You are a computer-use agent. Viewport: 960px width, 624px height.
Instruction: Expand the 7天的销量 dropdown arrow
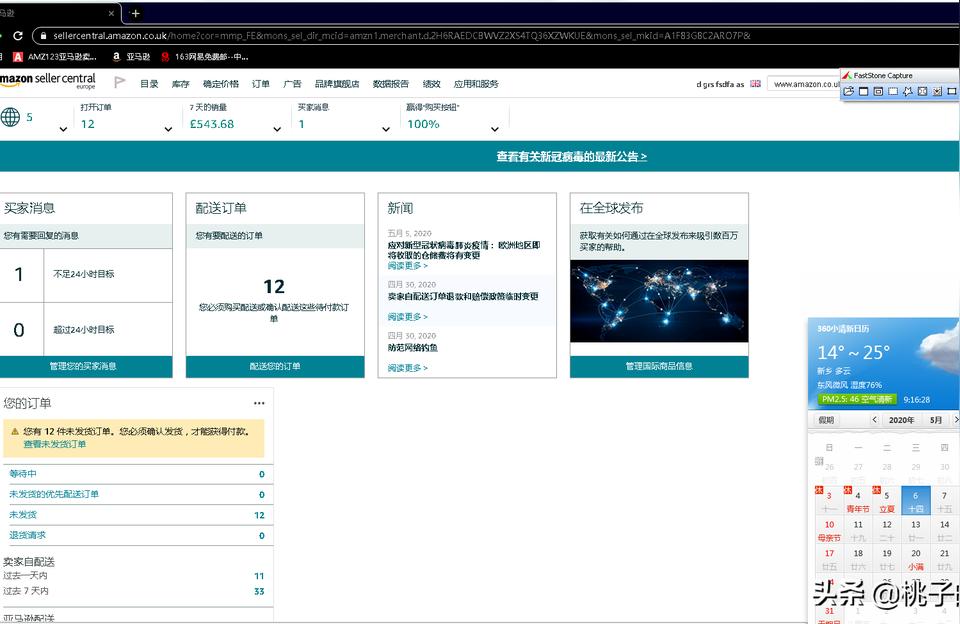point(277,129)
